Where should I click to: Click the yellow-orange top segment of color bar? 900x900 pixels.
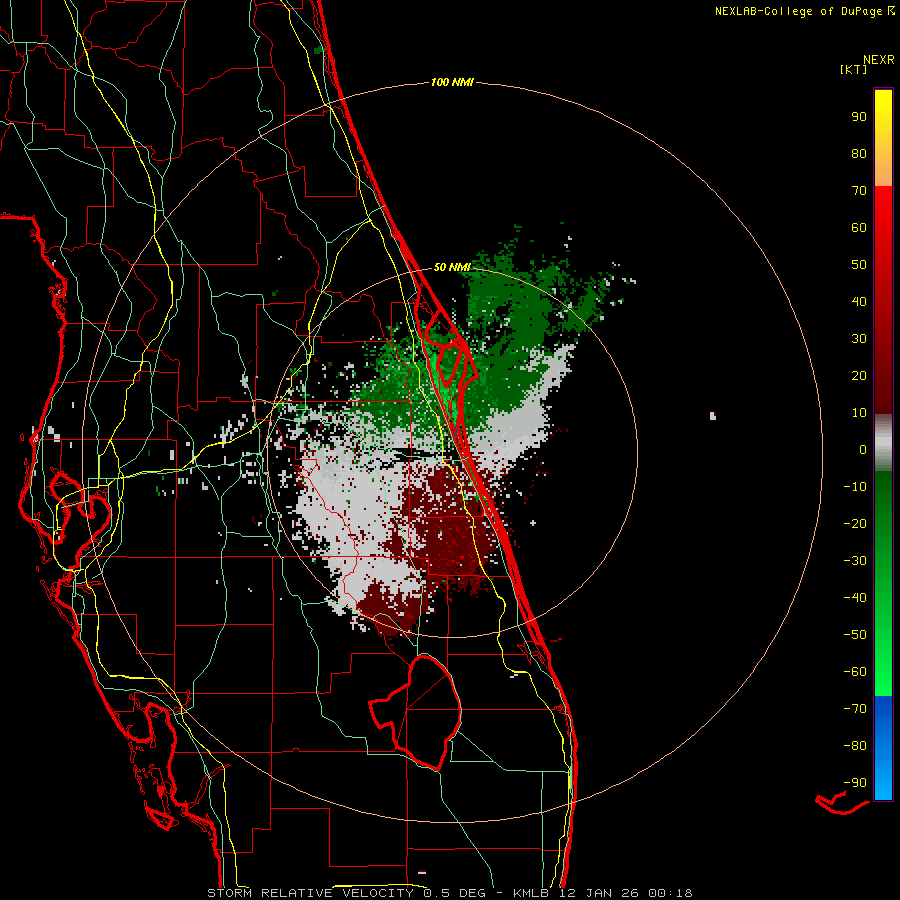[883, 138]
